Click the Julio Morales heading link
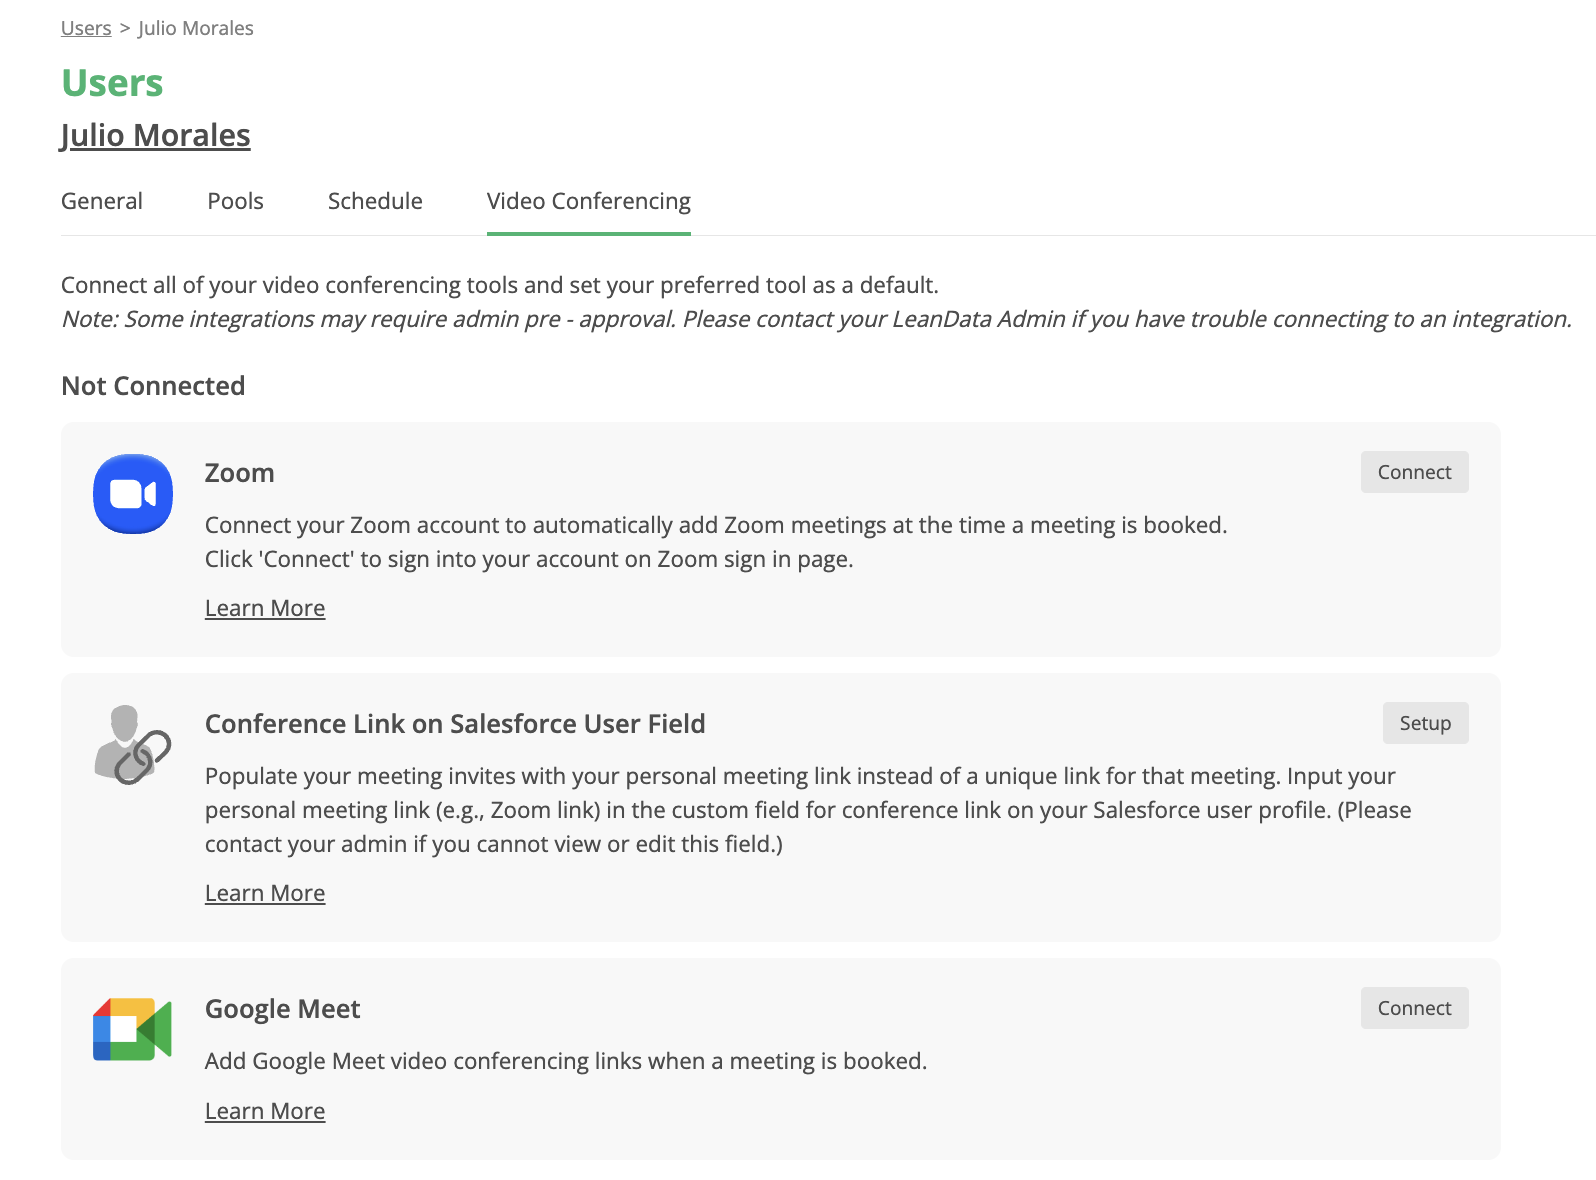 [x=155, y=135]
